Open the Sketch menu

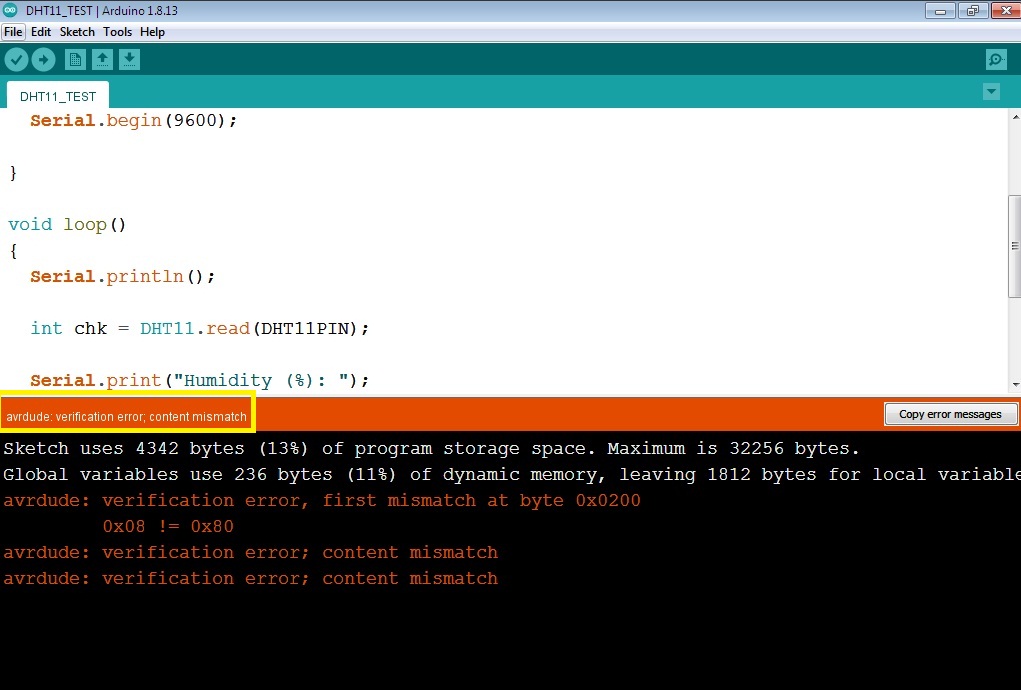[x=77, y=32]
